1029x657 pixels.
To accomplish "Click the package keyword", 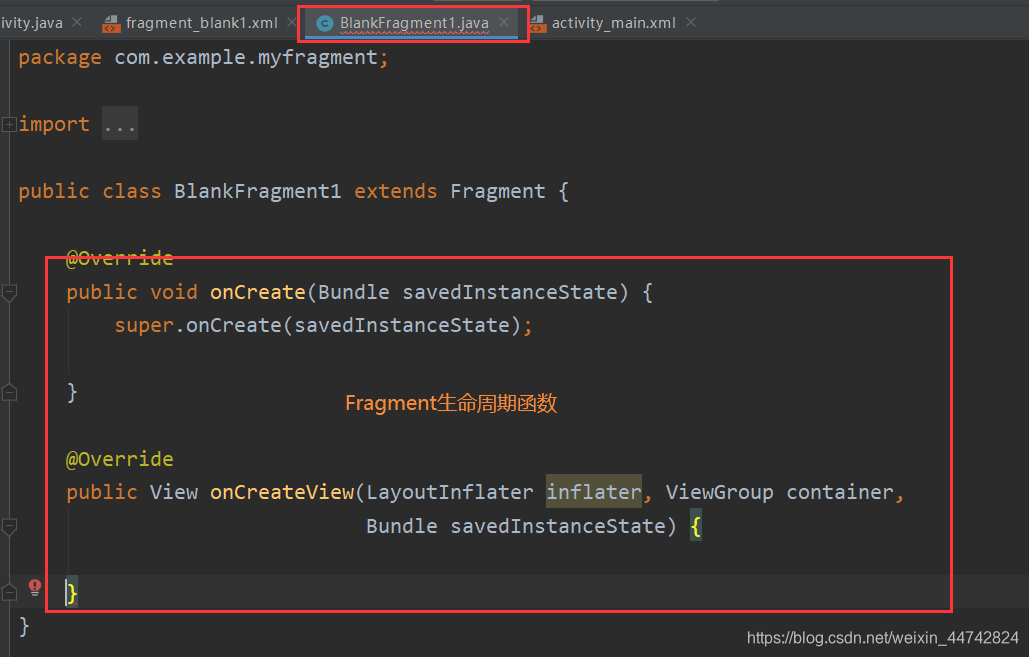I will (60, 58).
